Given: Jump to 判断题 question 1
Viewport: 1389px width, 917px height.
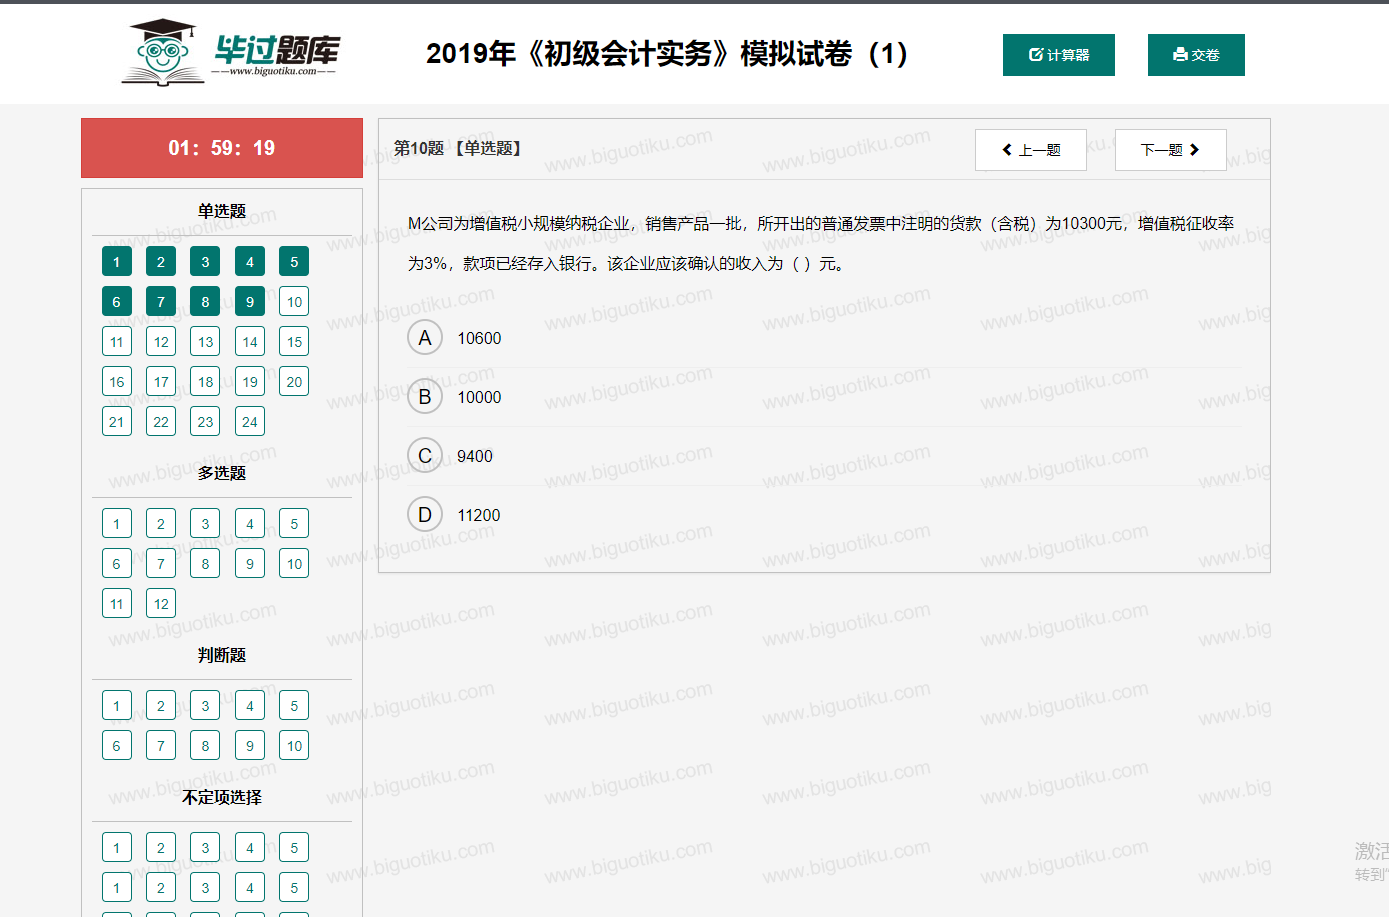Looking at the screenshot, I should coord(117,706).
